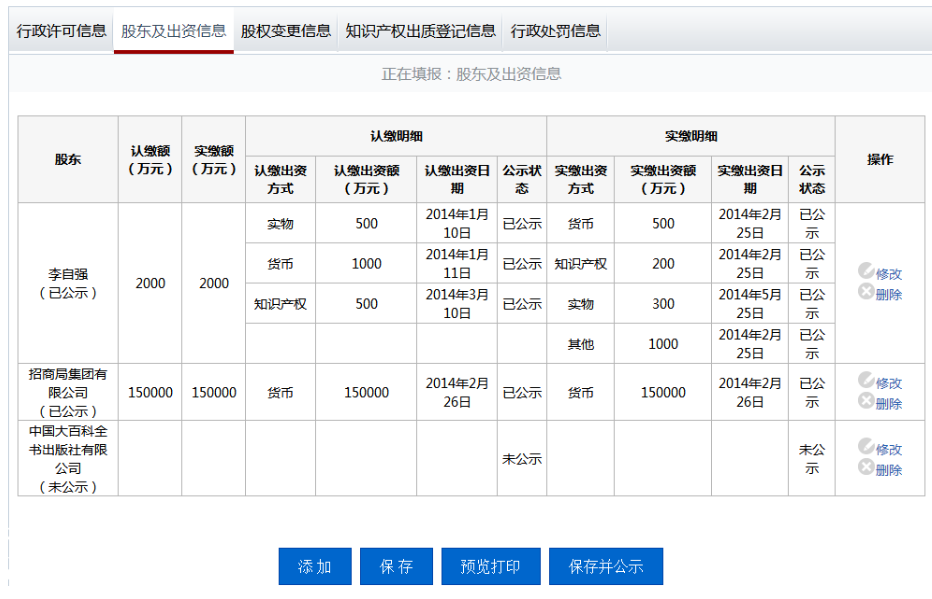Viewport: 932px width, 599px height.
Task: Click the 正在填报：股东及出资信息 header text
Action: coord(471,73)
